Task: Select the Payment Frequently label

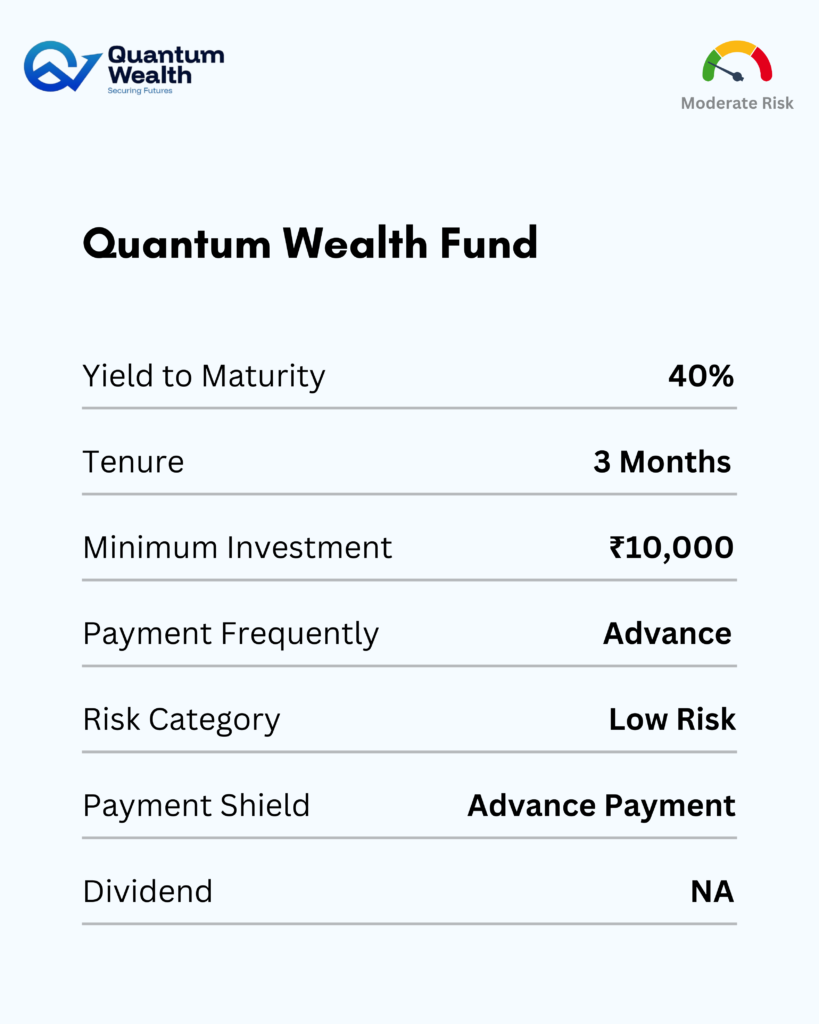Action: point(231,634)
